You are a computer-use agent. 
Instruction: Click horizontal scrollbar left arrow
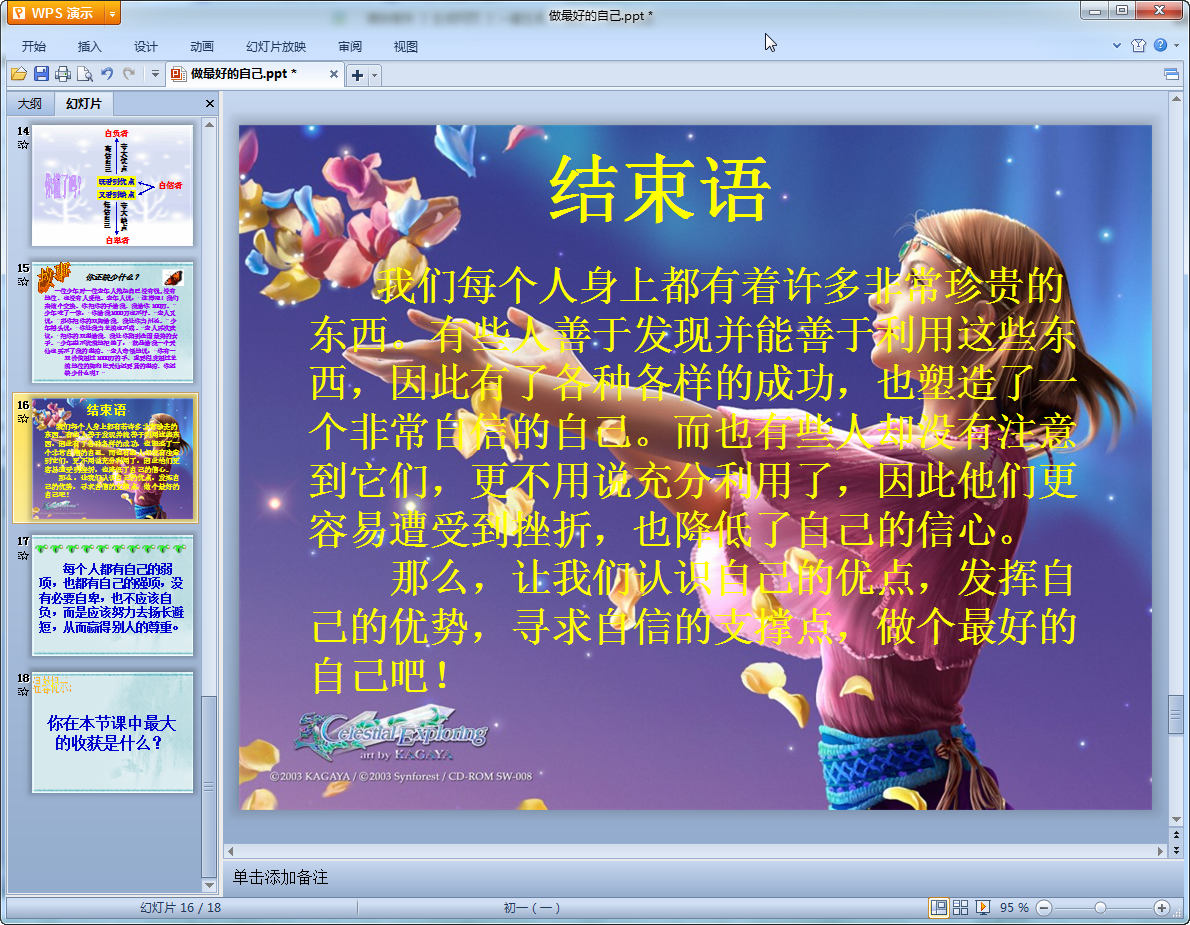231,851
